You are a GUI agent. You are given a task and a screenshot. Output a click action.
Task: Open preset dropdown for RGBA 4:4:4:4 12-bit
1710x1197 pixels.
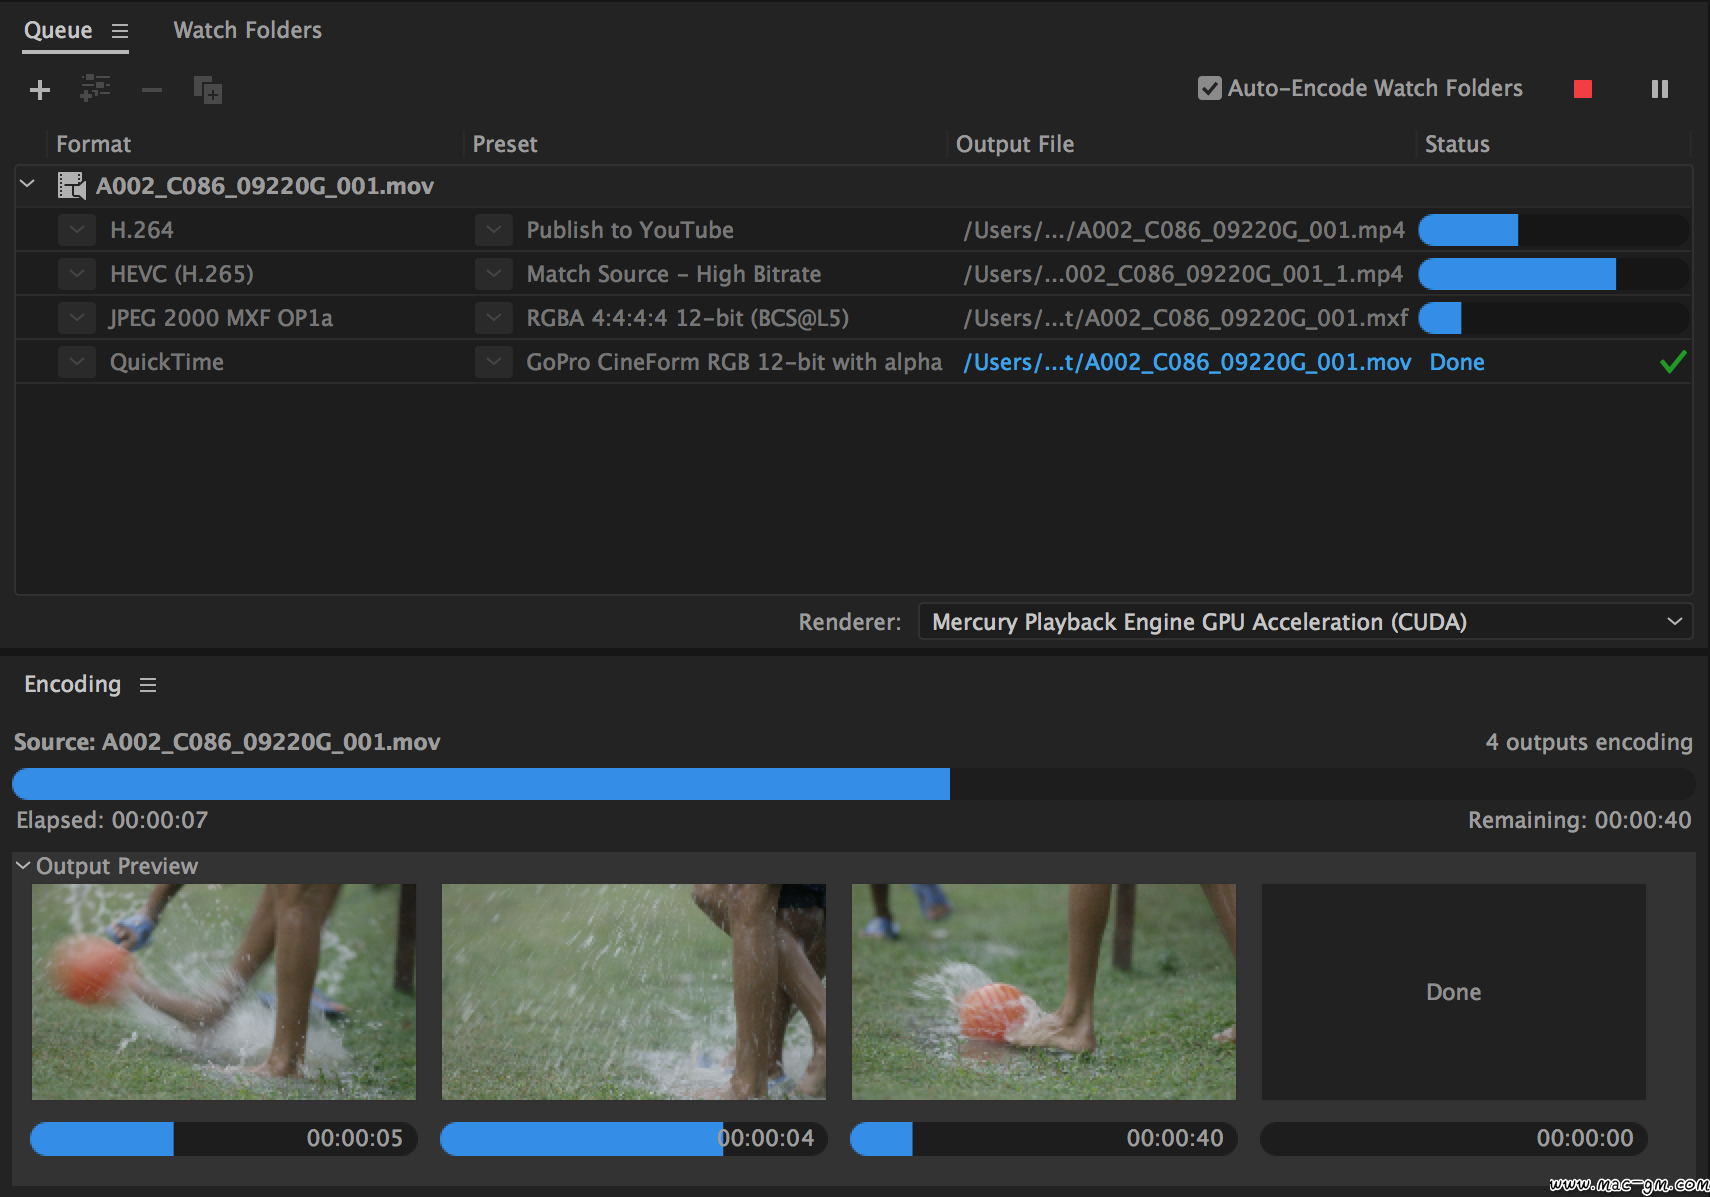coord(494,318)
